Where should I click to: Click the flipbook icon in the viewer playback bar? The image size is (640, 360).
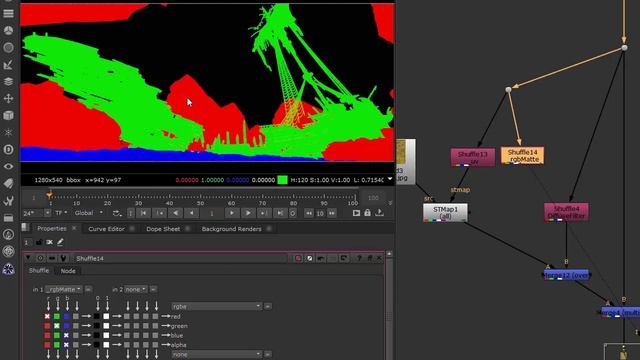point(356,213)
